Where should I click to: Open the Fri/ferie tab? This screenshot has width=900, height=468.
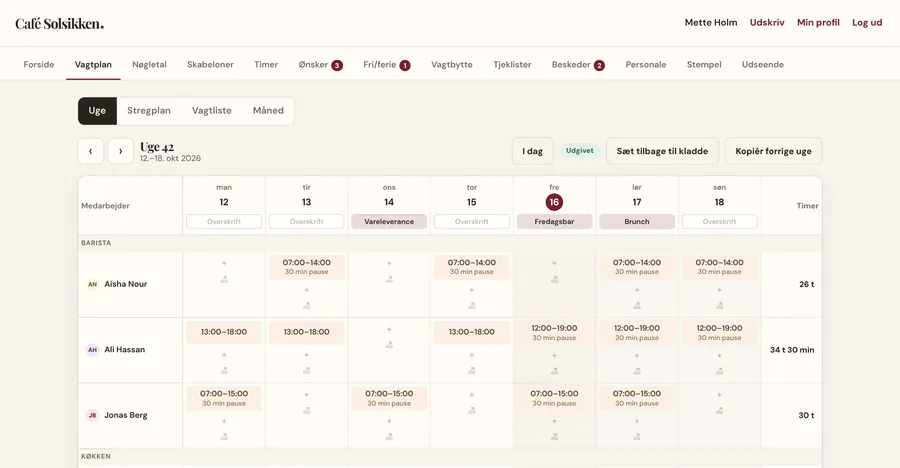click(x=386, y=64)
